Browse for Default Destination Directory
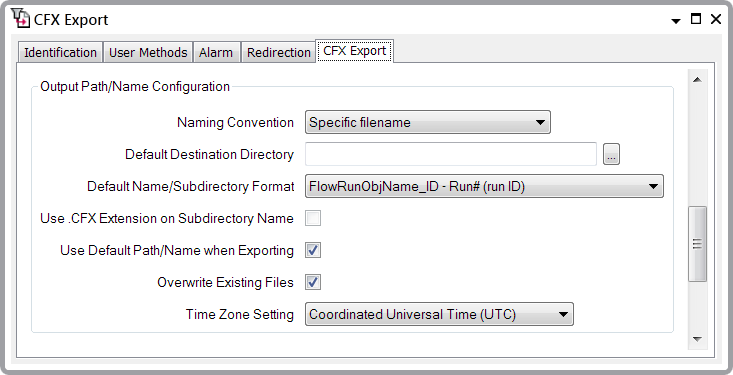733x375 pixels. point(611,154)
